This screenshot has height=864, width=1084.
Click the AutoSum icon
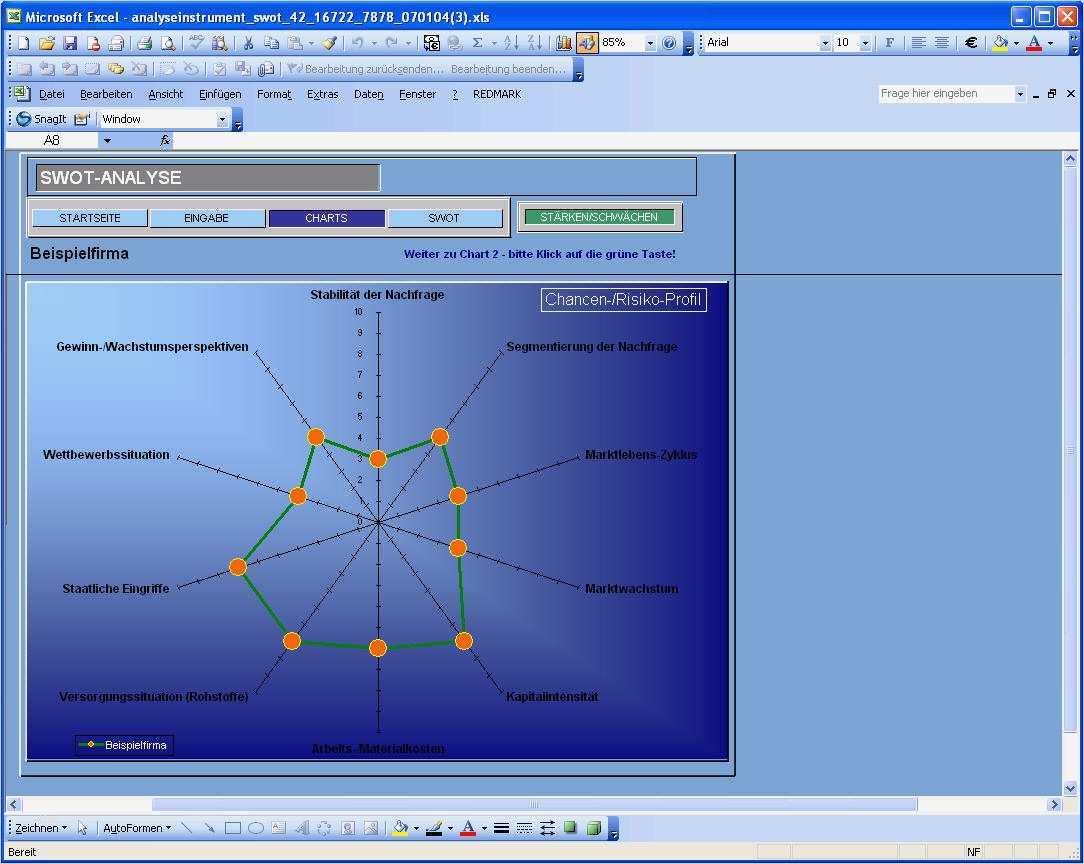477,43
